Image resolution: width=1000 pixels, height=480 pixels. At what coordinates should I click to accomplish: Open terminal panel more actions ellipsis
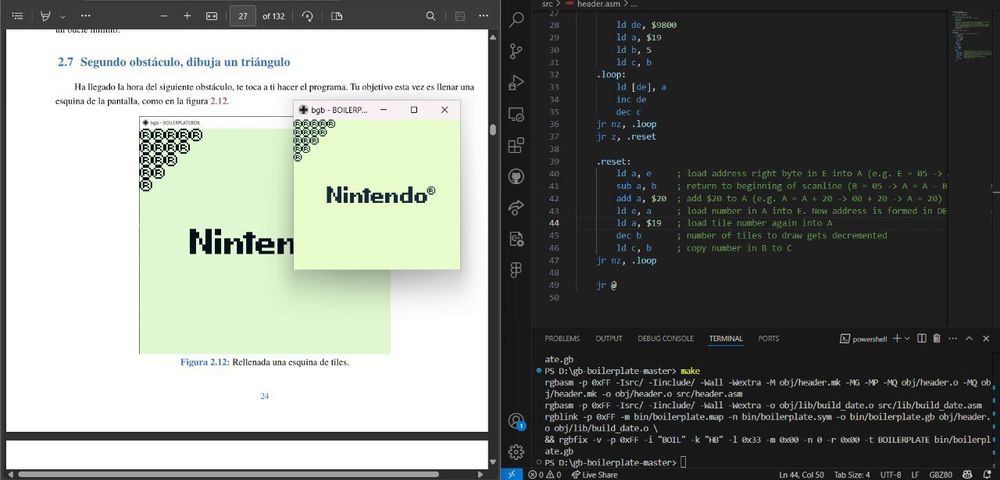click(x=952, y=338)
